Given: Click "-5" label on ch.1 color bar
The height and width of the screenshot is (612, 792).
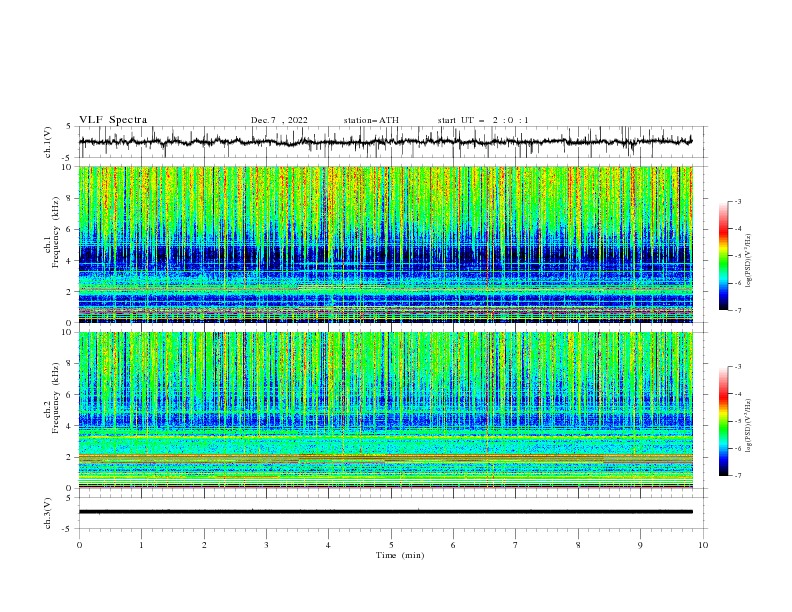Looking at the screenshot, I should 738,256.
